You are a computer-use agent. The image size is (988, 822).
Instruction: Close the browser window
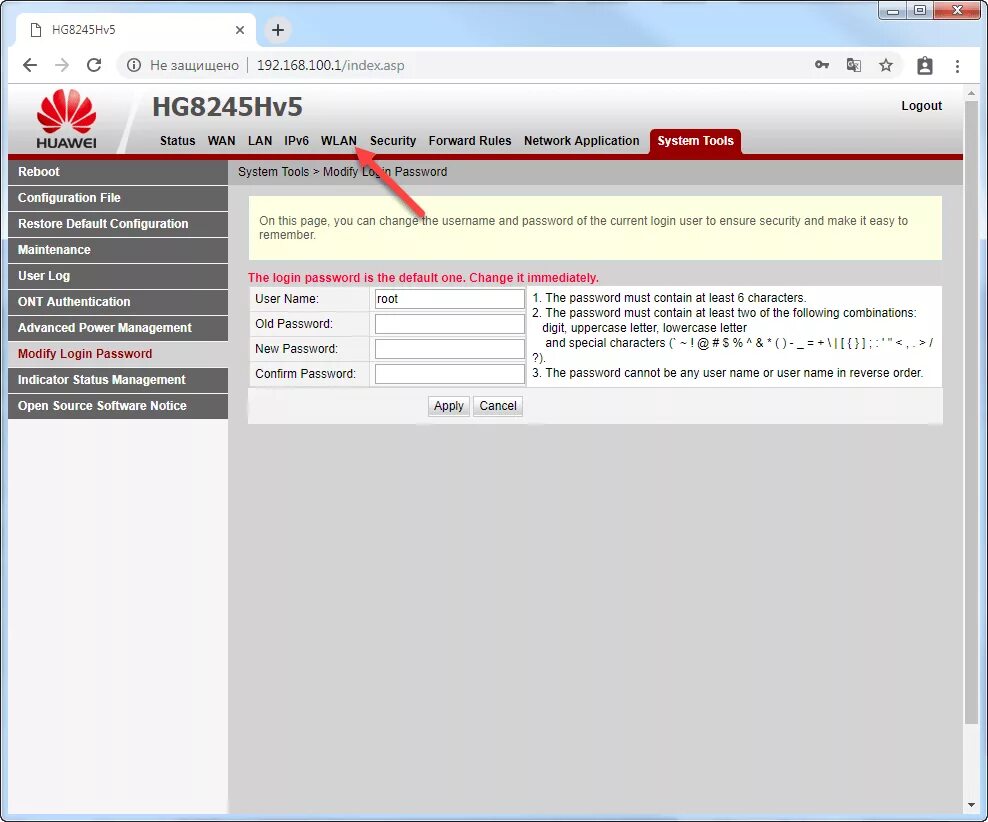point(956,11)
